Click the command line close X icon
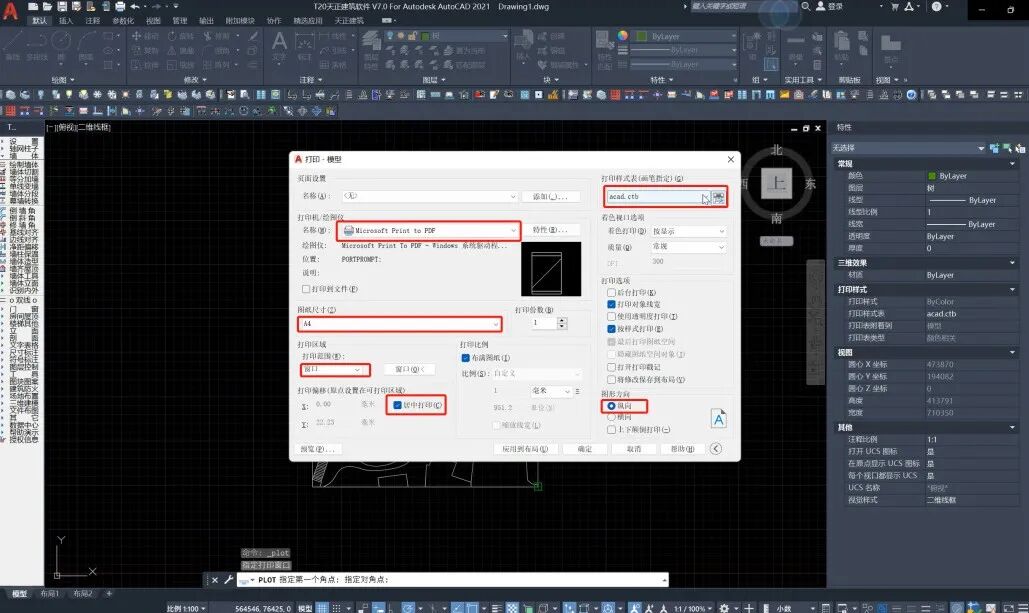This screenshot has width=1029, height=613. coord(214,580)
